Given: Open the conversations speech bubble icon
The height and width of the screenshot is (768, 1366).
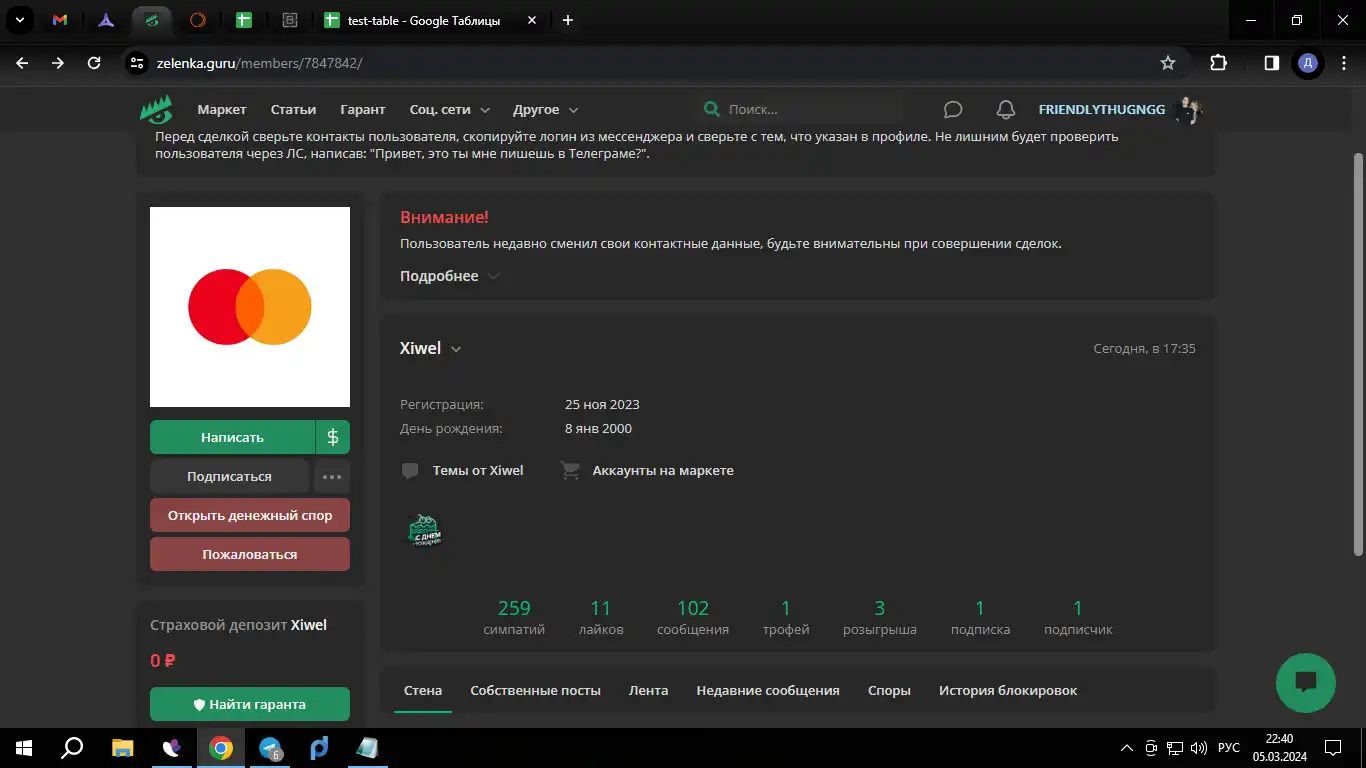Looking at the screenshot, I should click(x=953, y=110).
